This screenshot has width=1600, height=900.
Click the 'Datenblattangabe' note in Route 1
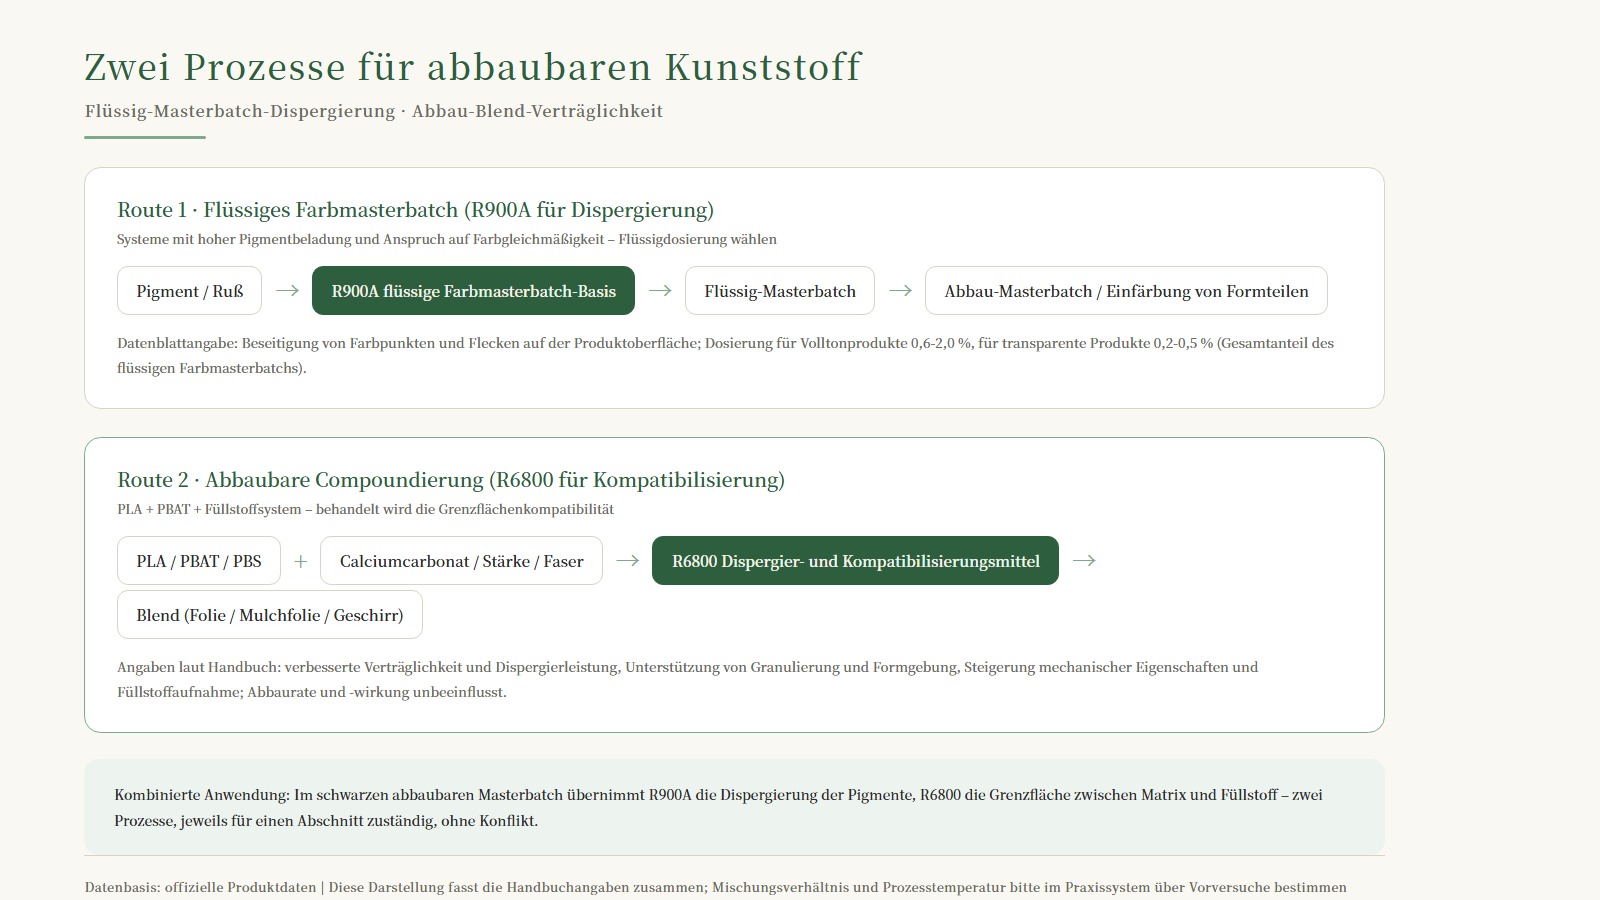726,355
